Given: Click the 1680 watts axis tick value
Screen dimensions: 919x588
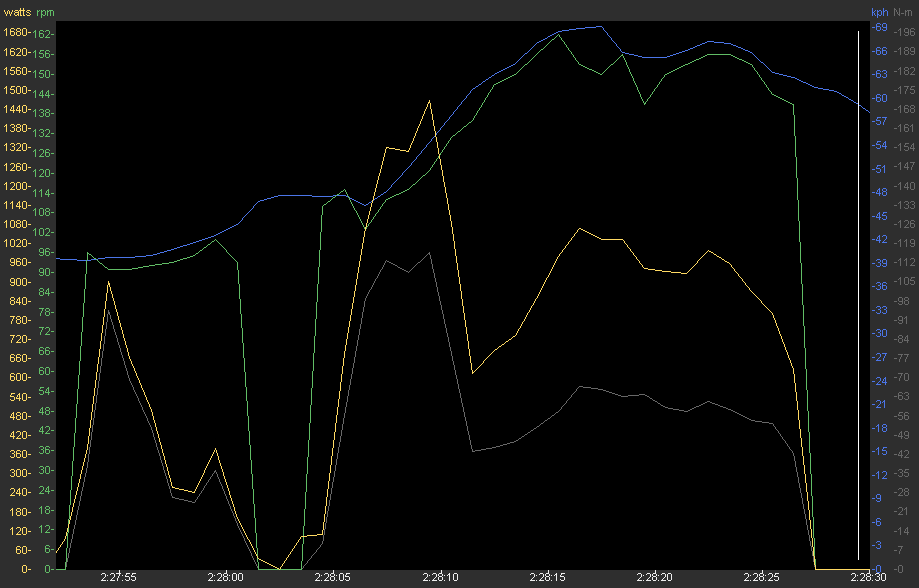Looking at the screenshot, I should click(x=16, y=33).
